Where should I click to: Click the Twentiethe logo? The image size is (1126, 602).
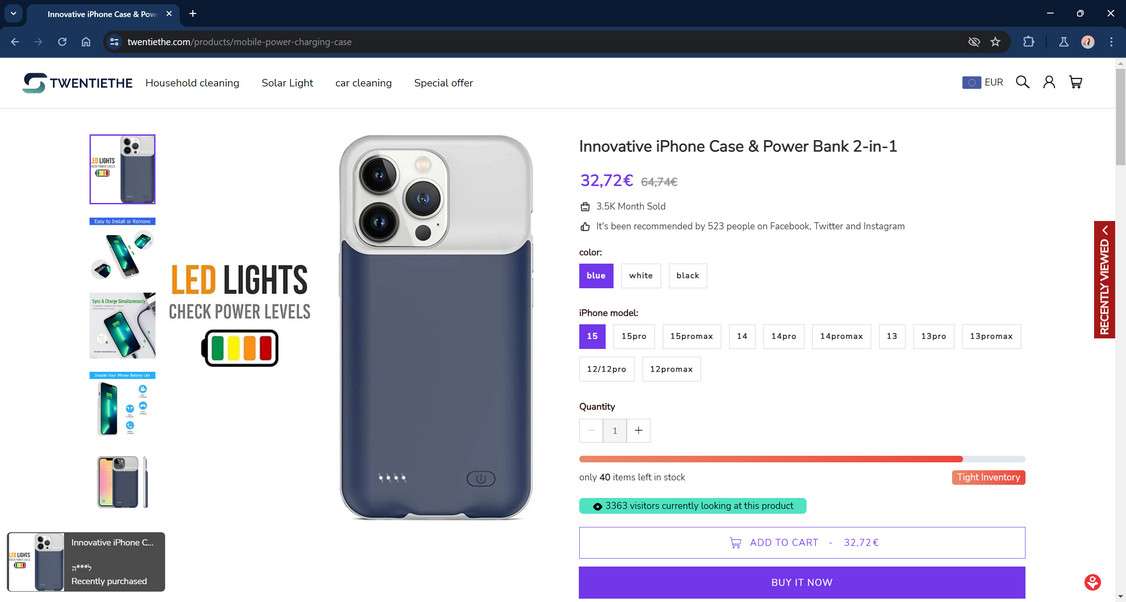coord(78,83)
